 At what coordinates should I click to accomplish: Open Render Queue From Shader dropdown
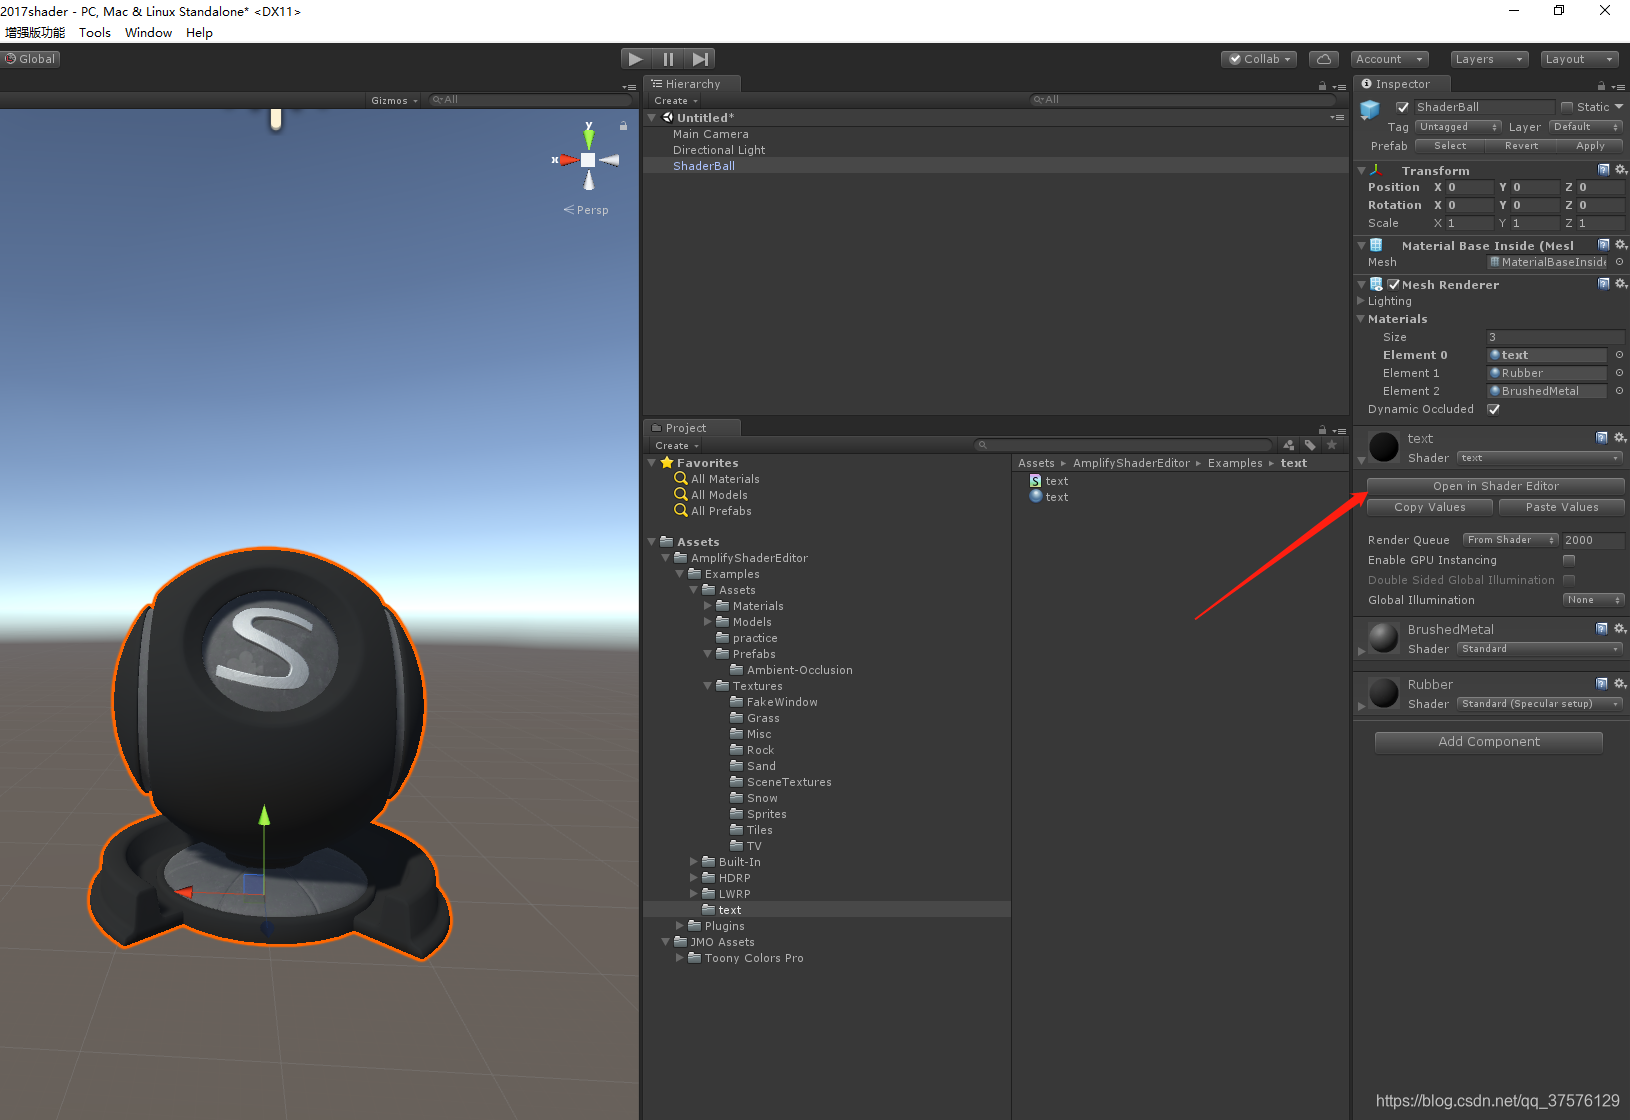tap(1510, 540)
